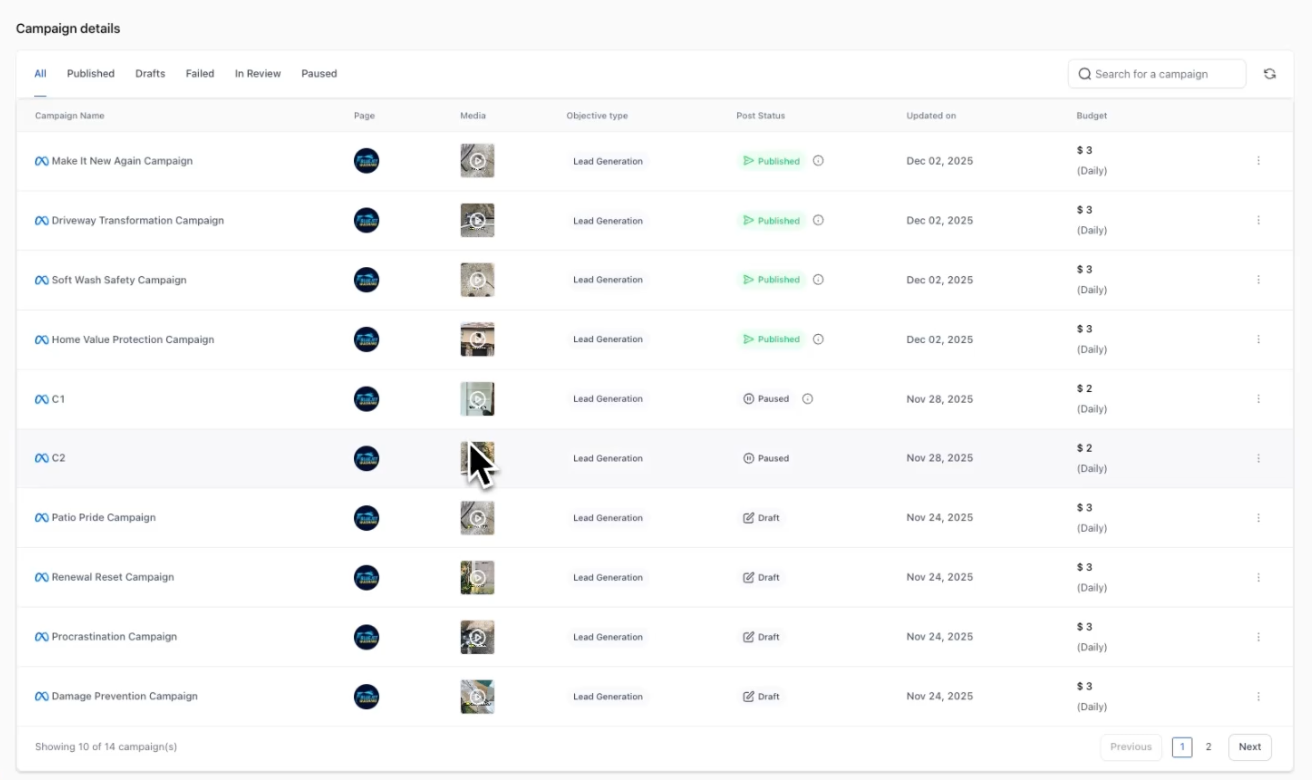Click info icon beside Driveway Transformation's Published status
Screen dimensions: 1312x780
pyautogui.click(x=818, y=220)
